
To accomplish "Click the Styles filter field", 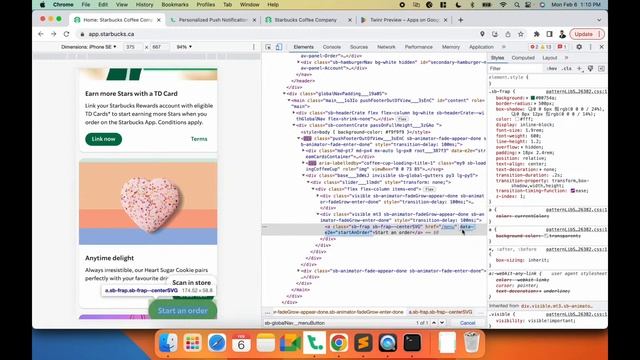I will click(516, 69).
